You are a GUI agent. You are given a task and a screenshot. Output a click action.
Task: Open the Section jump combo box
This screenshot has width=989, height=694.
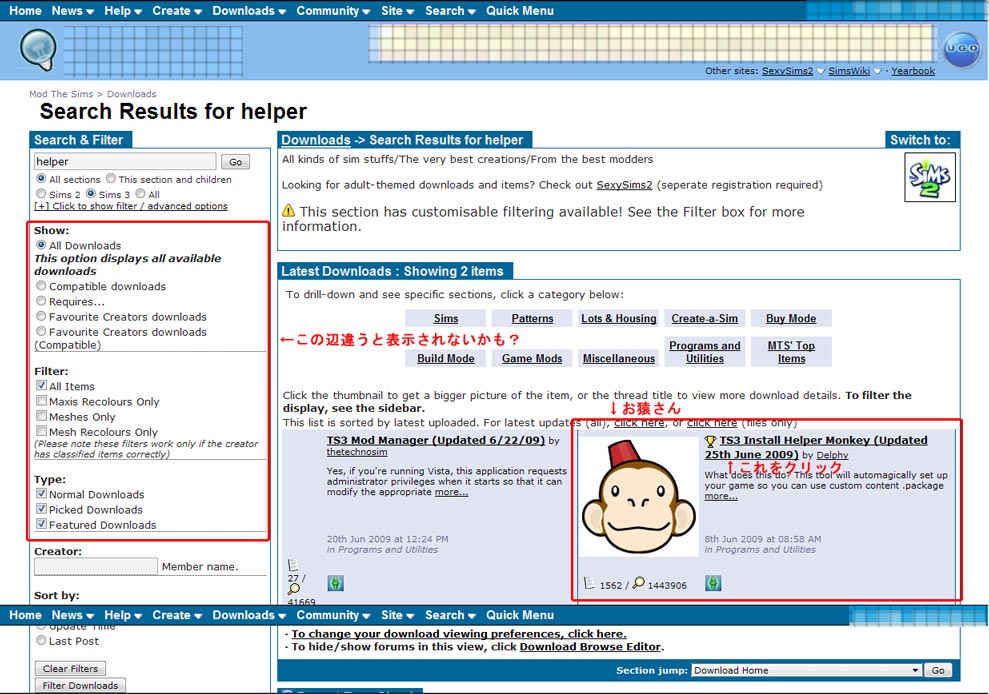(806, 670)
